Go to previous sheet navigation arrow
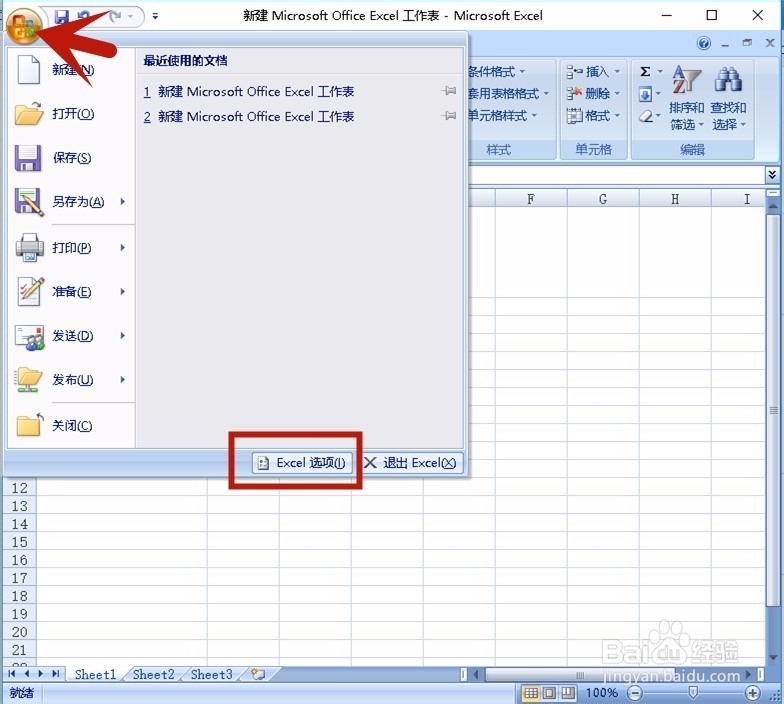The width and height of the screenshot is (784, 704). tap(26, 674)
